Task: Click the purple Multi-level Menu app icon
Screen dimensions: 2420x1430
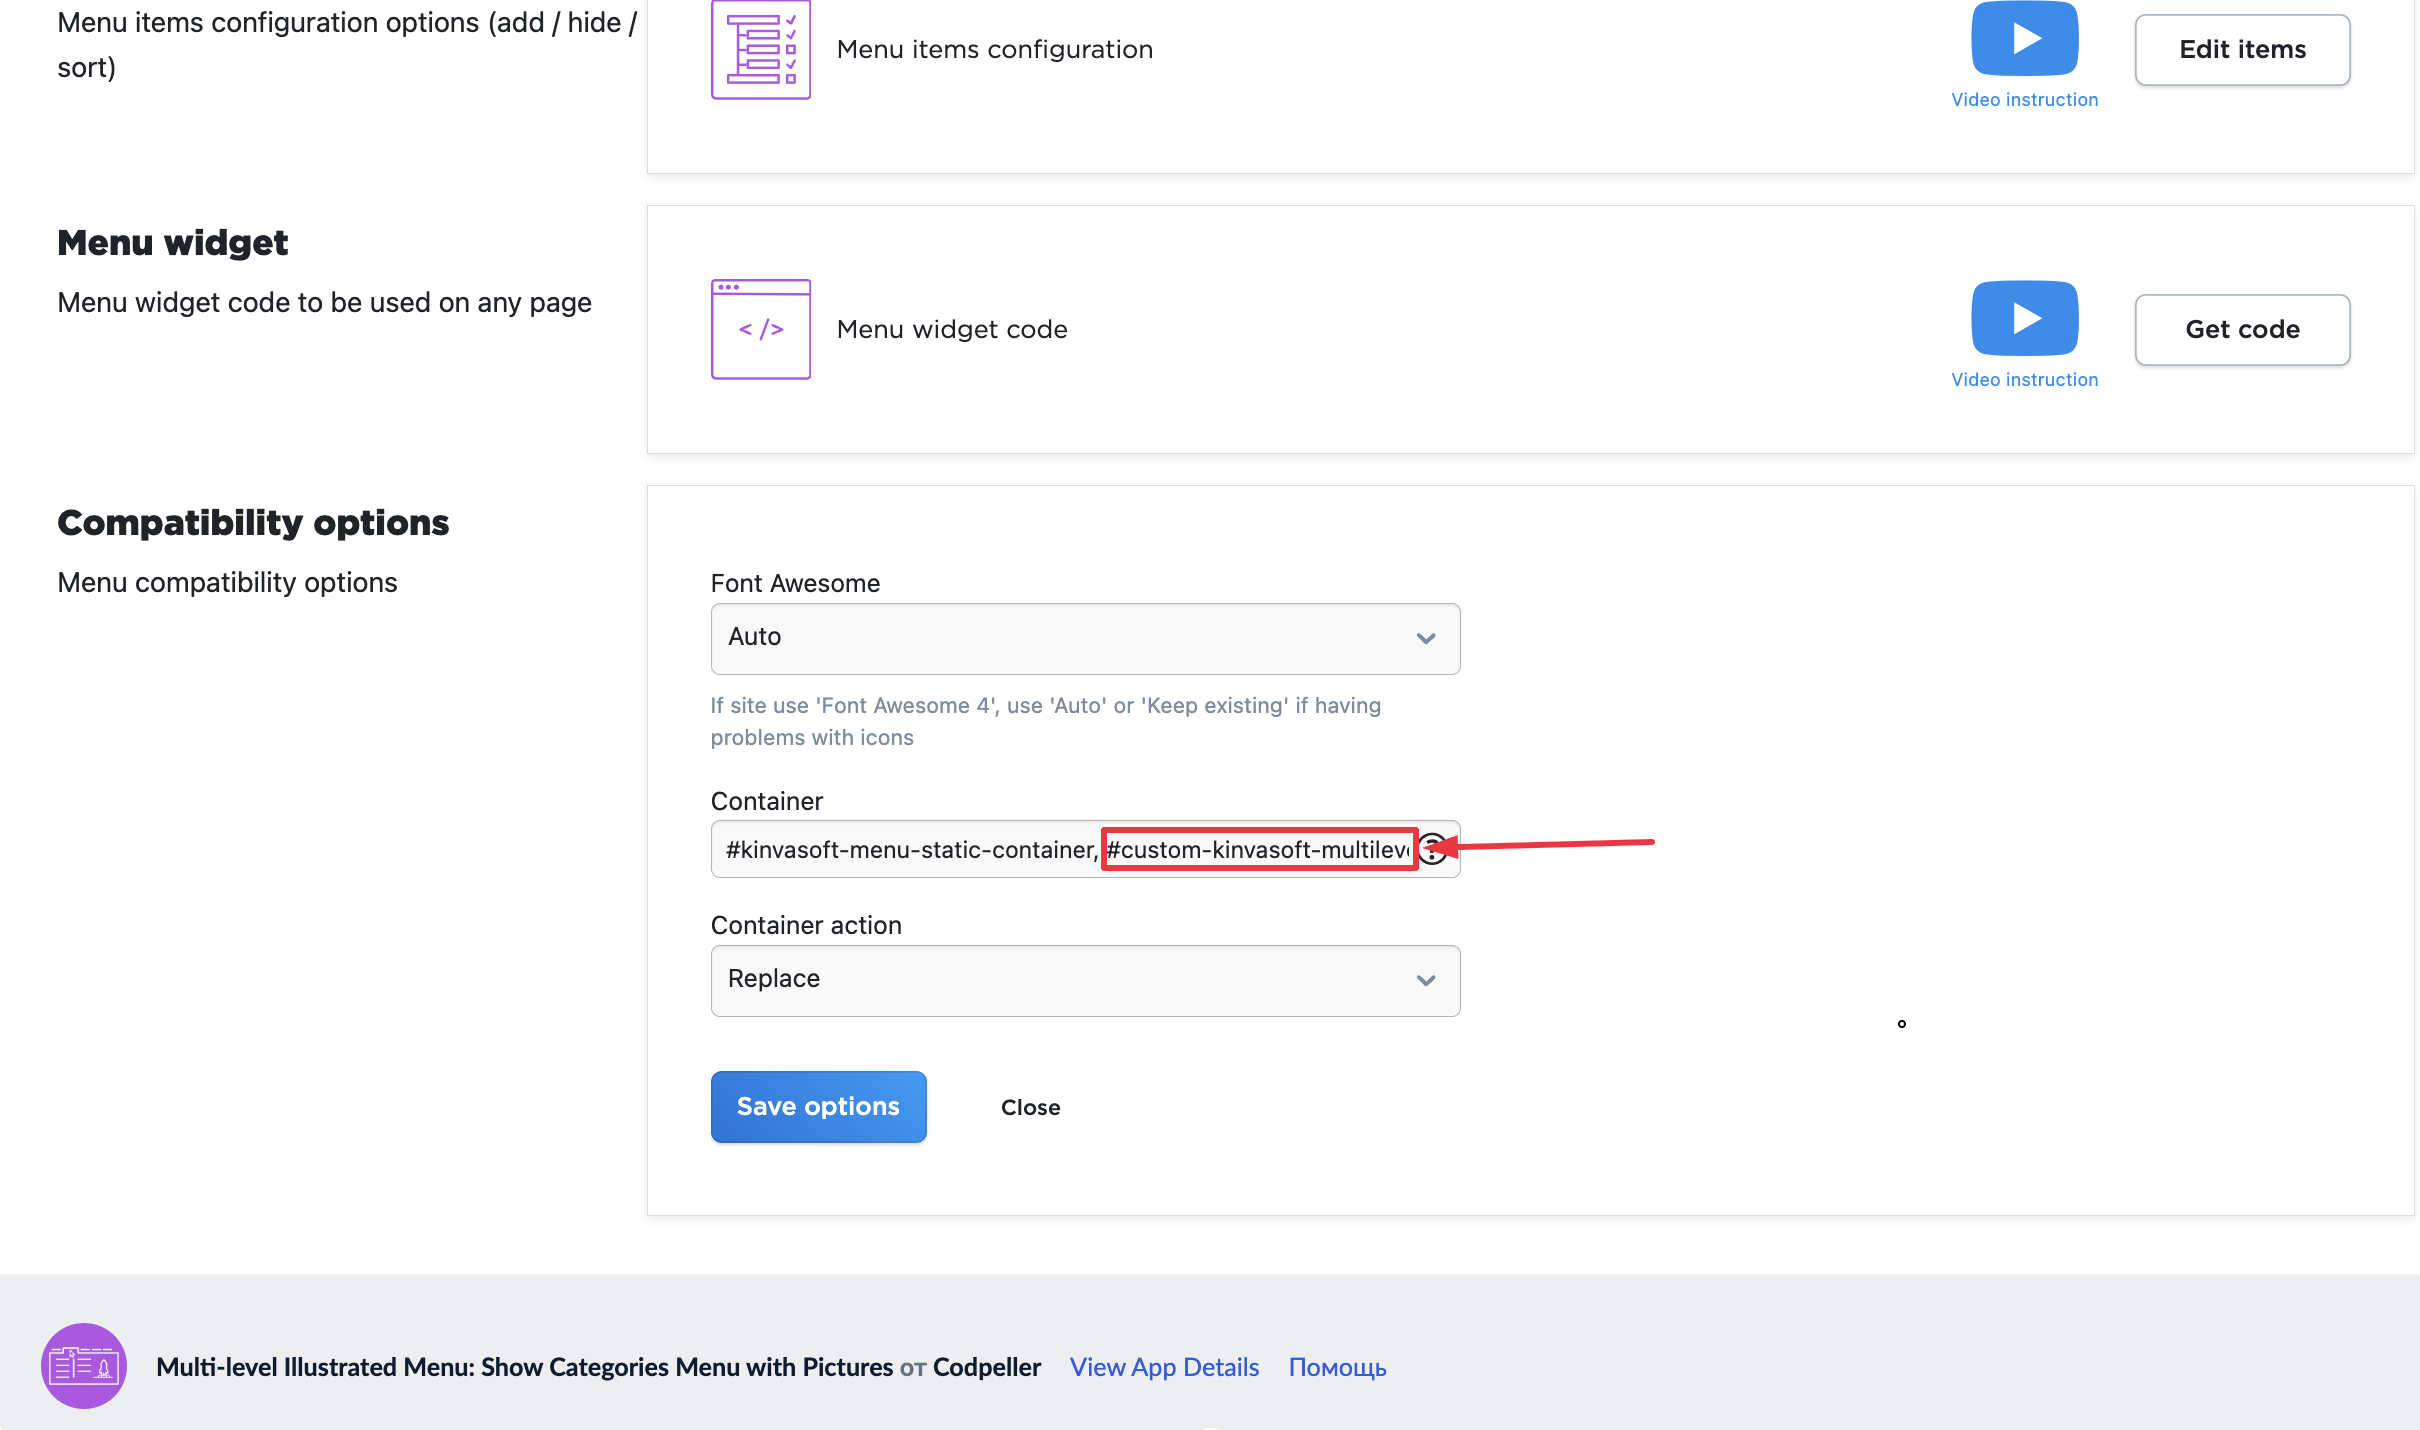Action: (84, 1366)
